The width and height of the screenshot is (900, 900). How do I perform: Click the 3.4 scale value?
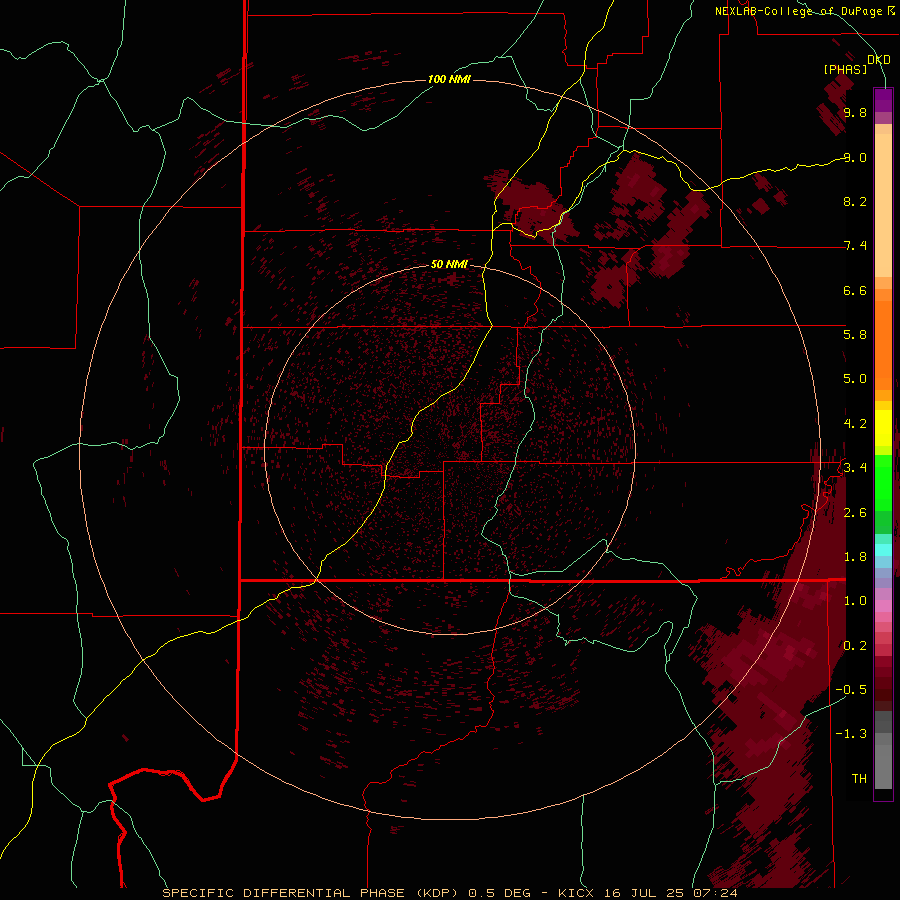pyautogui.click(x=855, y=468)
